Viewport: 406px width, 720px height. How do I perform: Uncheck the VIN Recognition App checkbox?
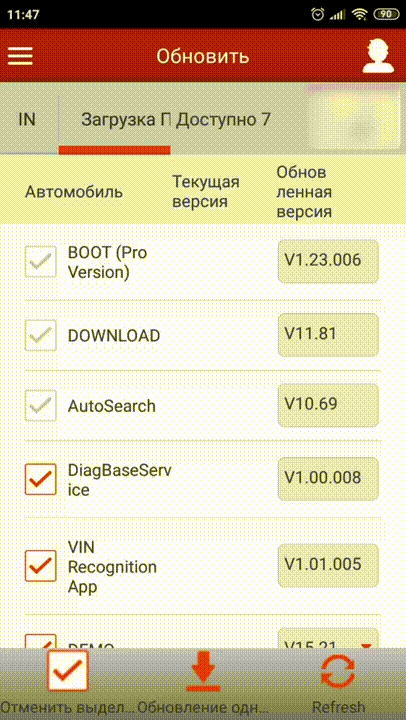coord(40,566)
